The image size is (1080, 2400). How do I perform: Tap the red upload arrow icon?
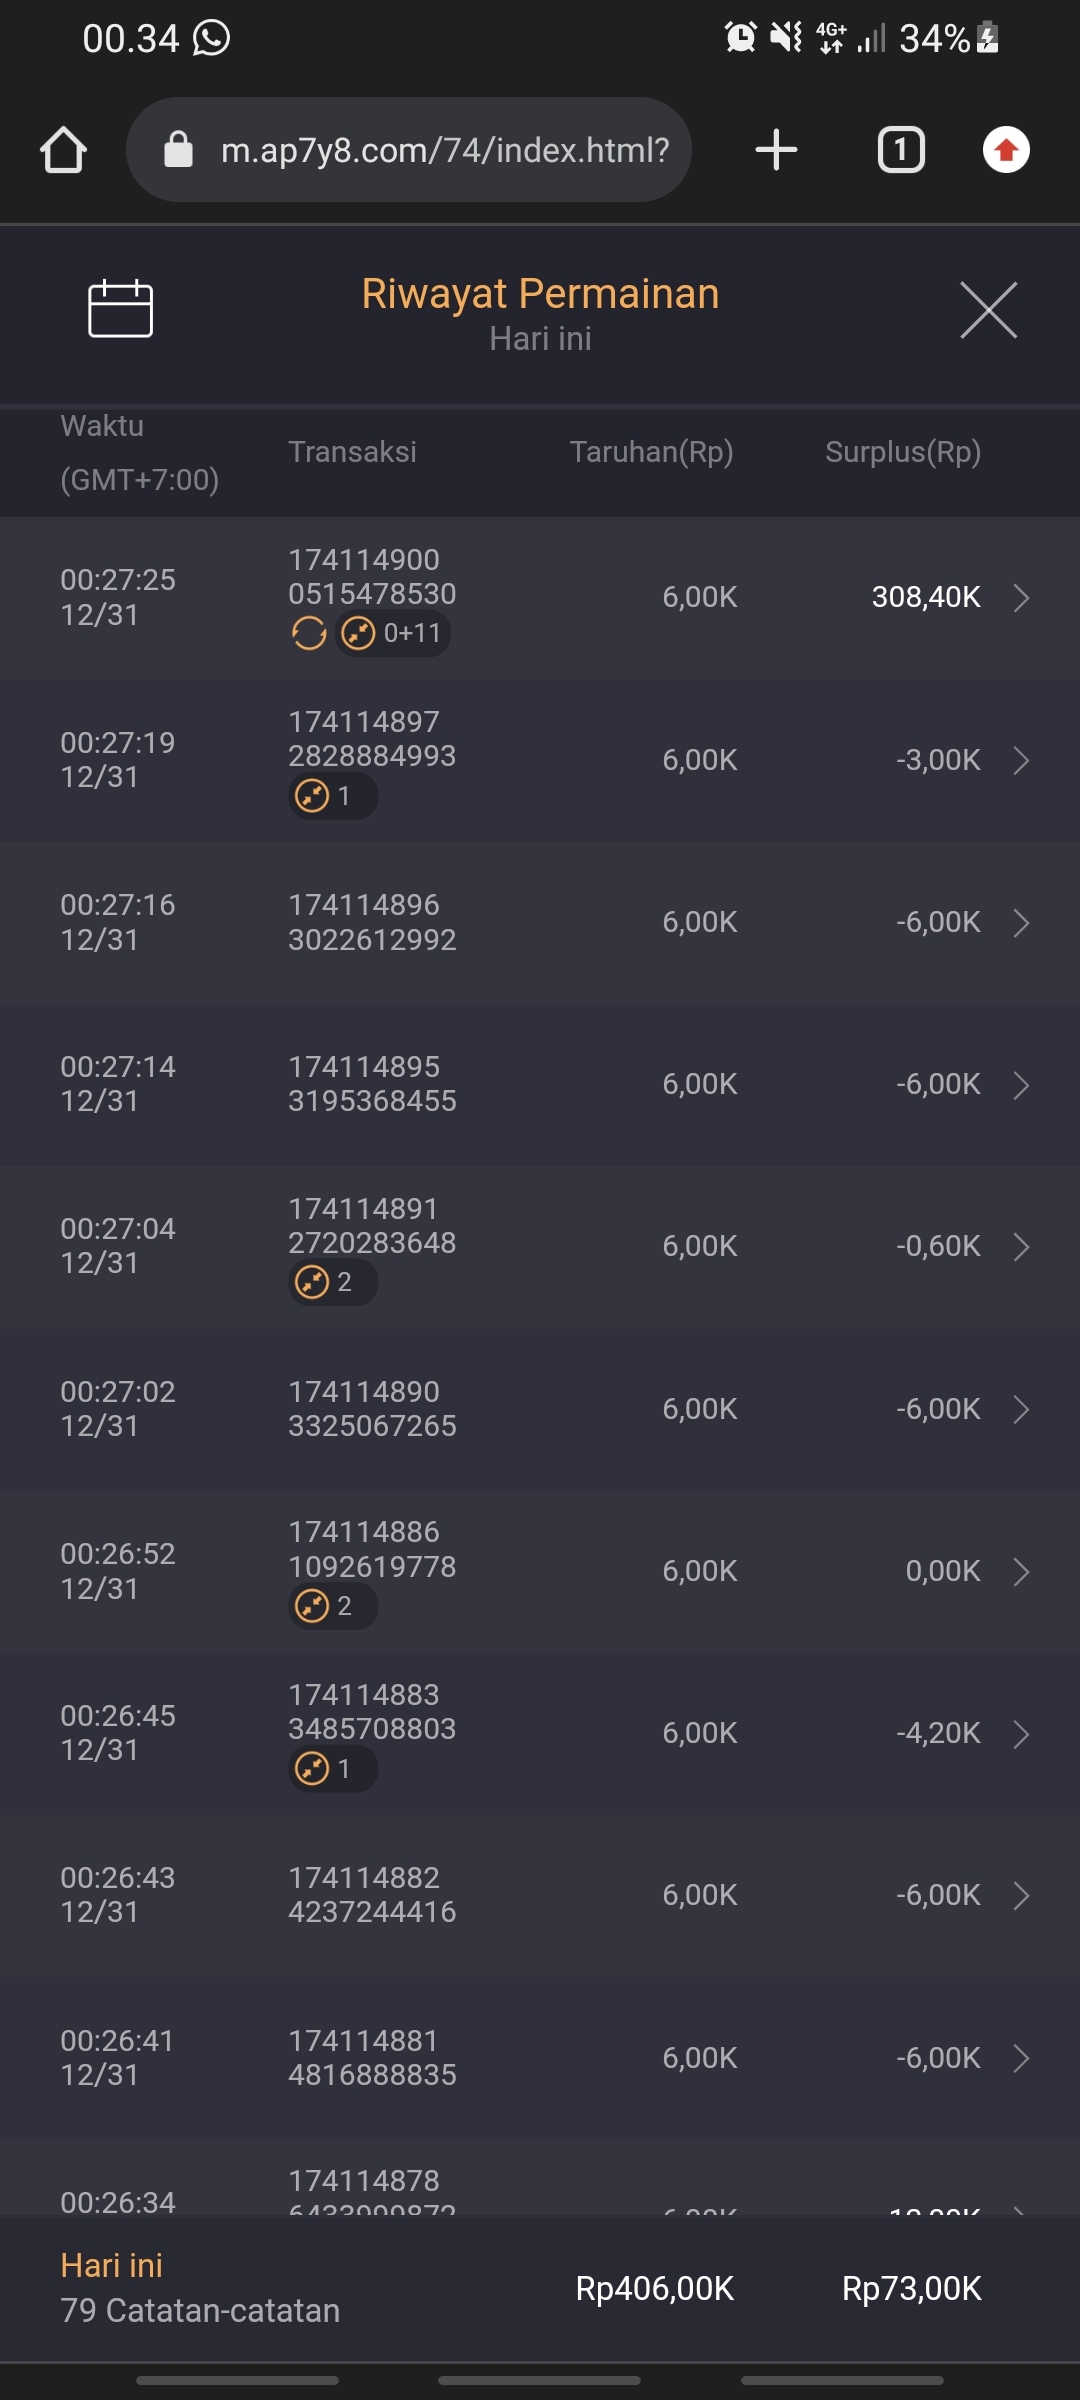[1006, 150]
